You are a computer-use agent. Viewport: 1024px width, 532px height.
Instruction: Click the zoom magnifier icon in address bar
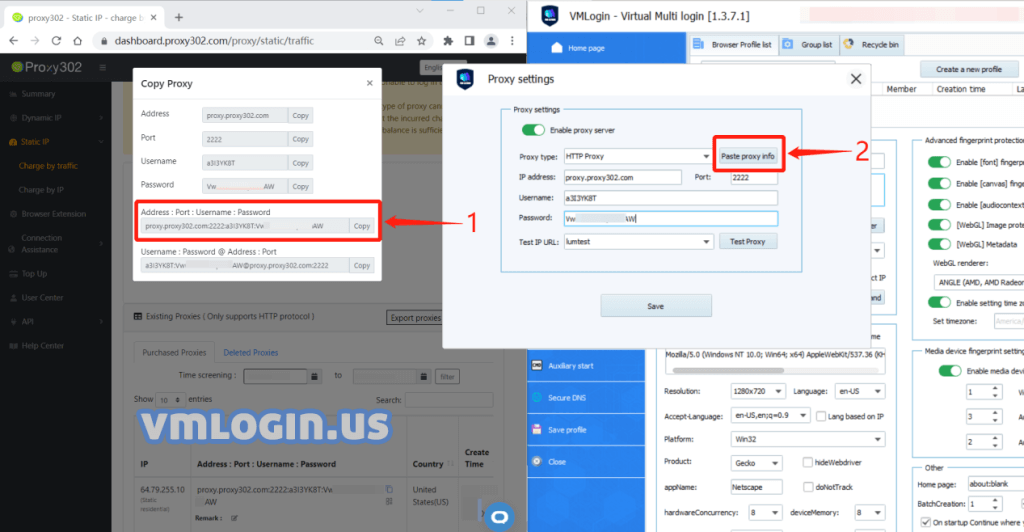tap(379, 40)
